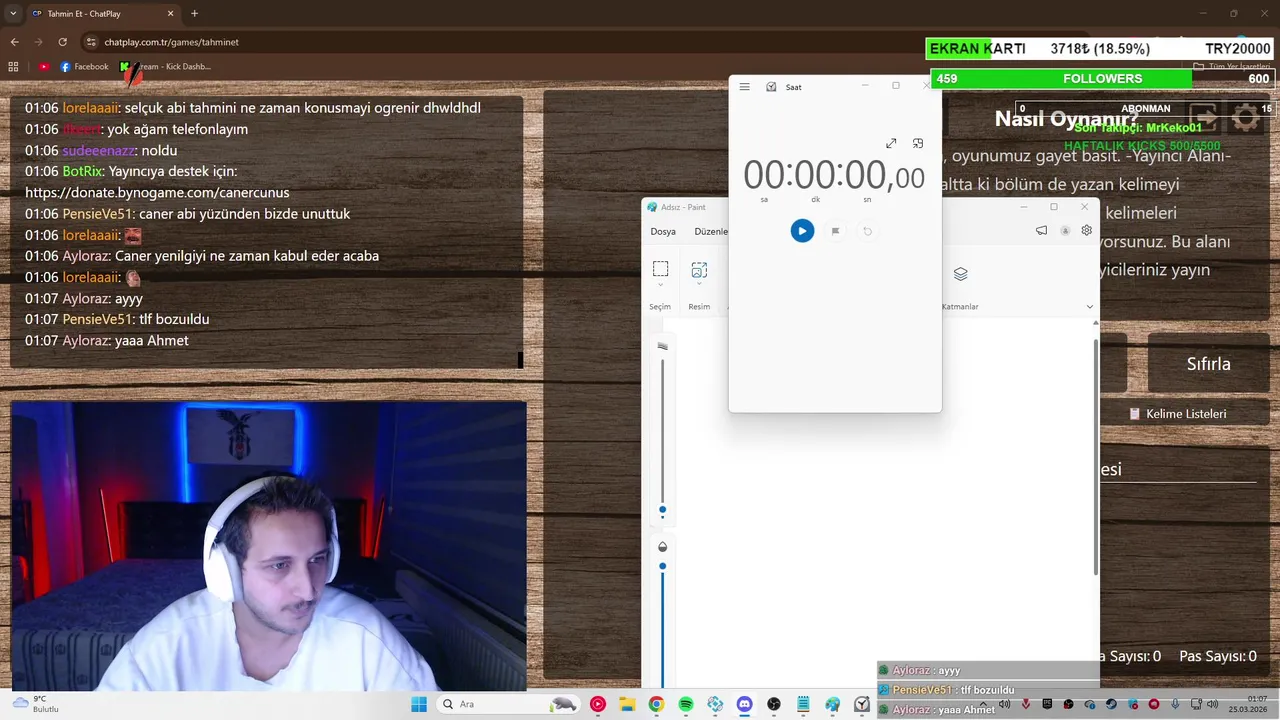Open the ChatPlay settings gear icon

(1246, 118)
